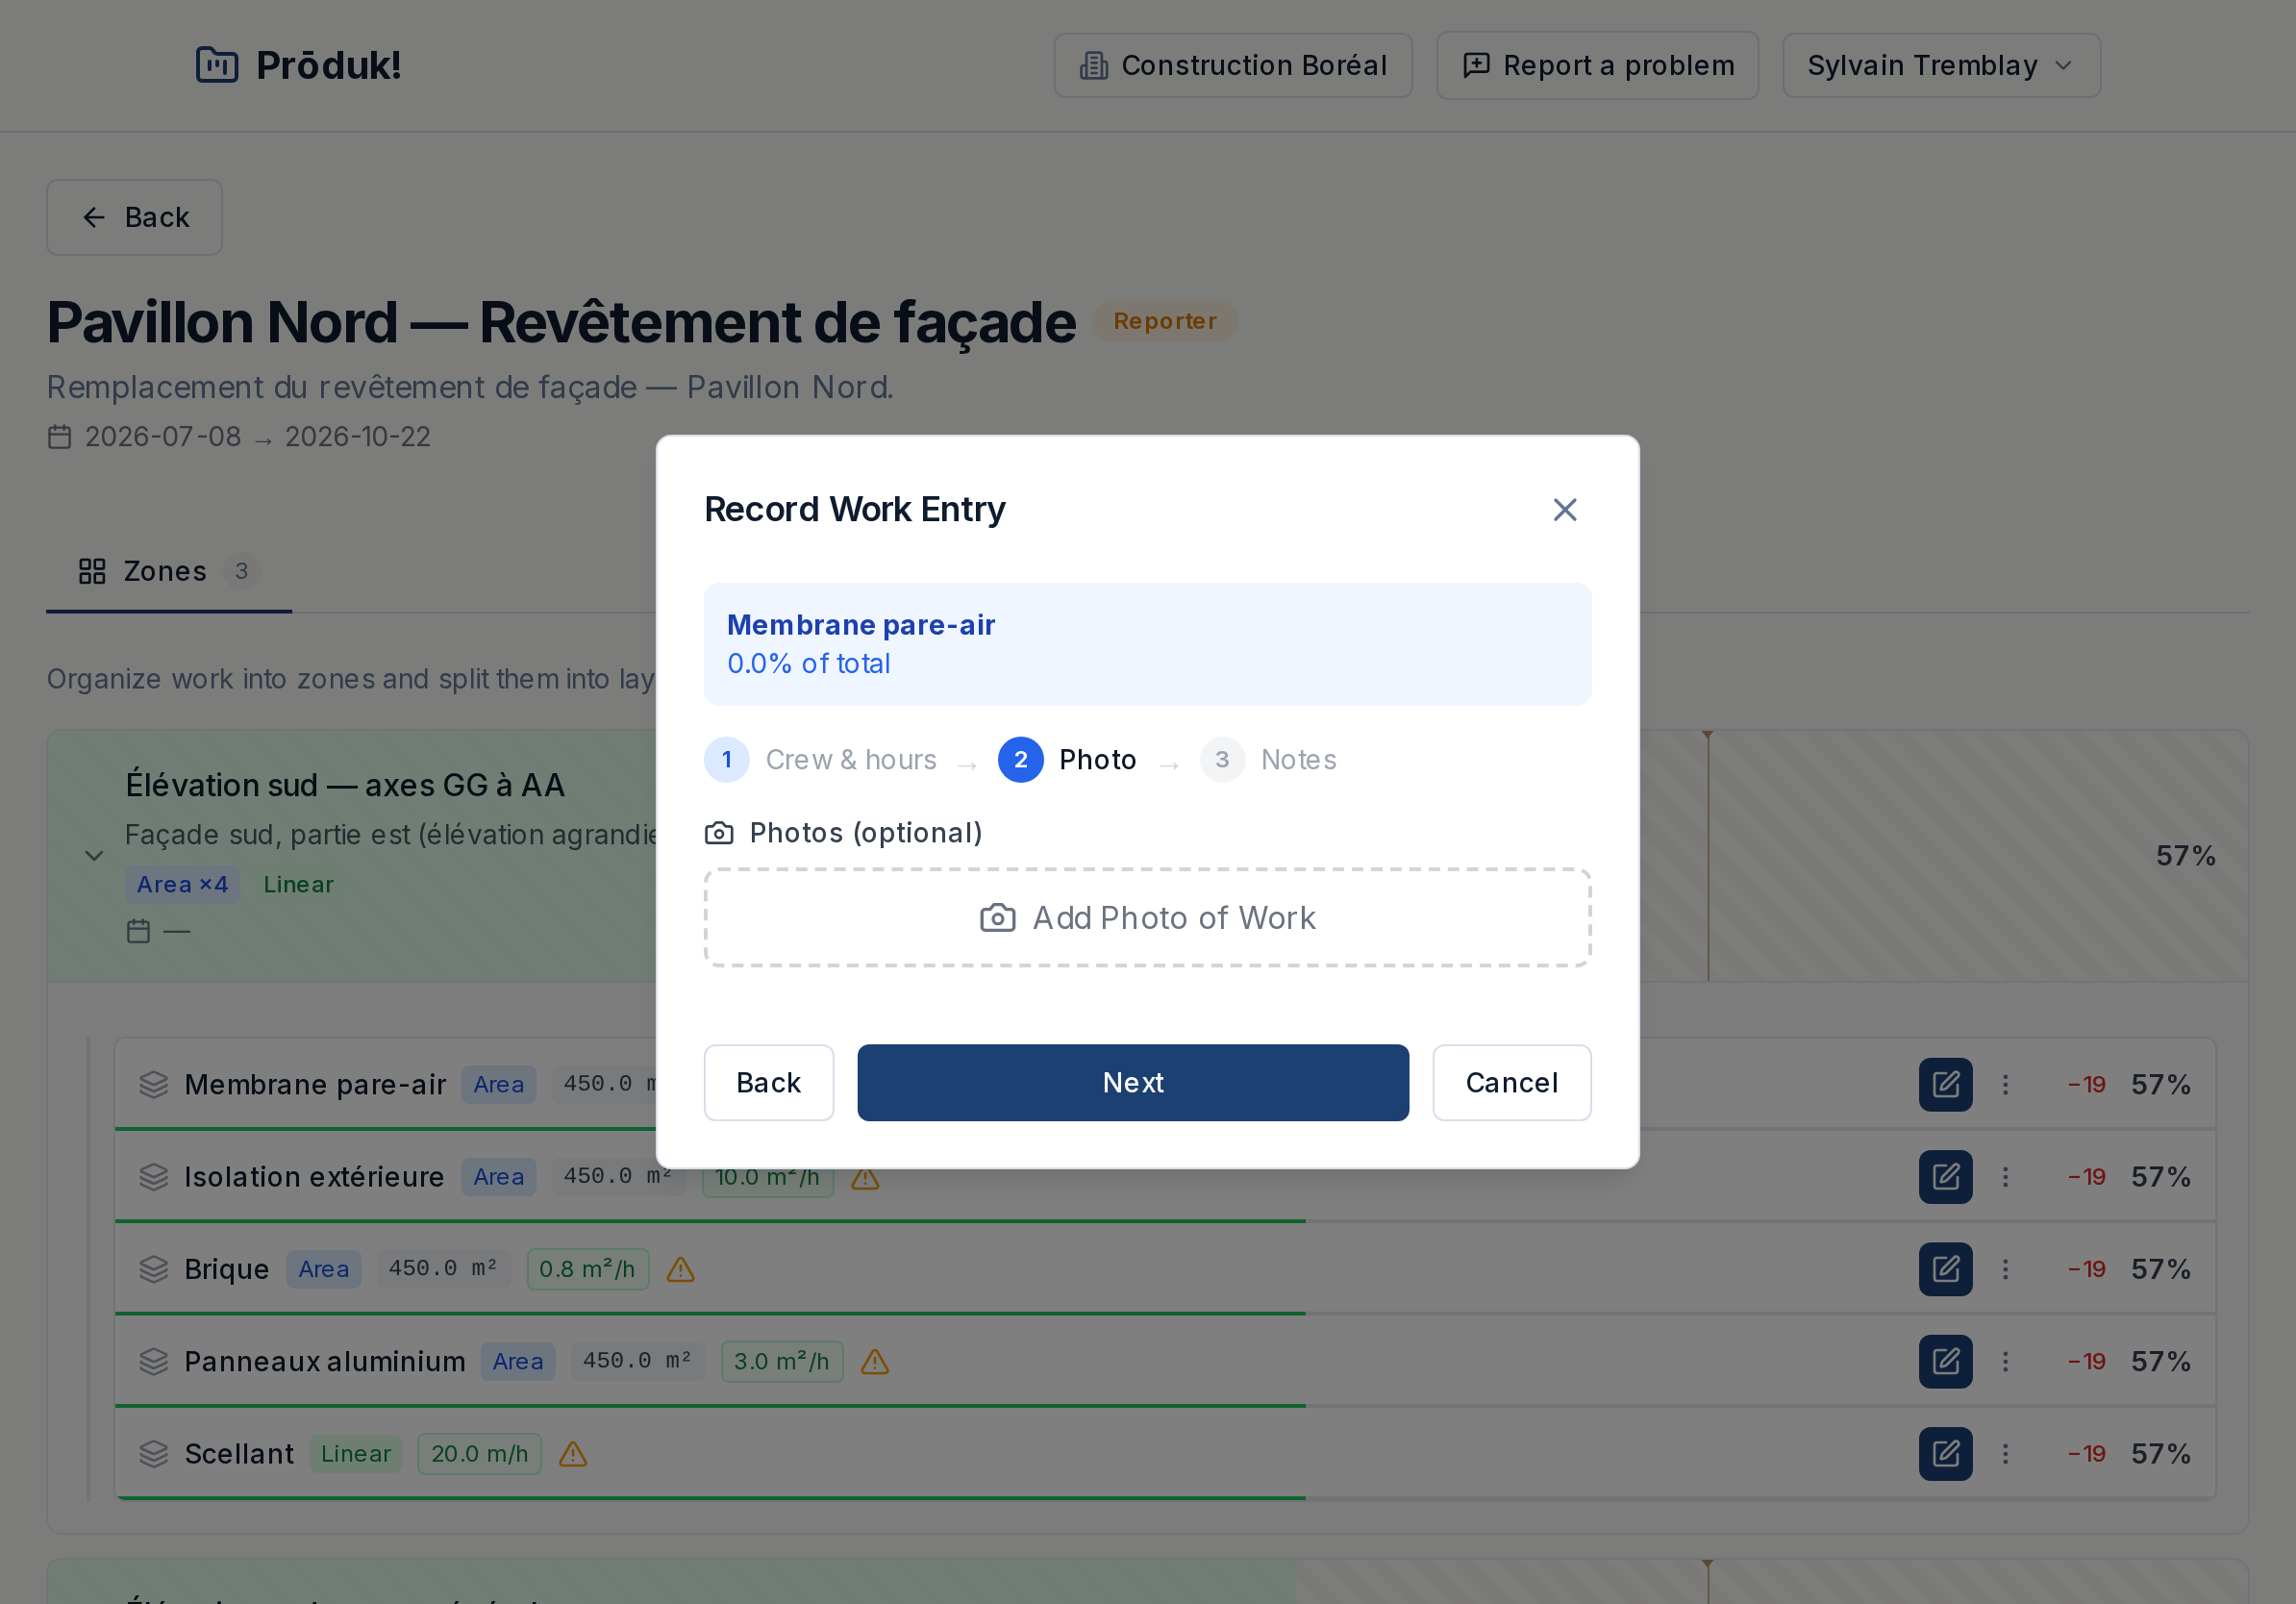
Task: Go to step 1 Crew & hours
Action: 820,760
